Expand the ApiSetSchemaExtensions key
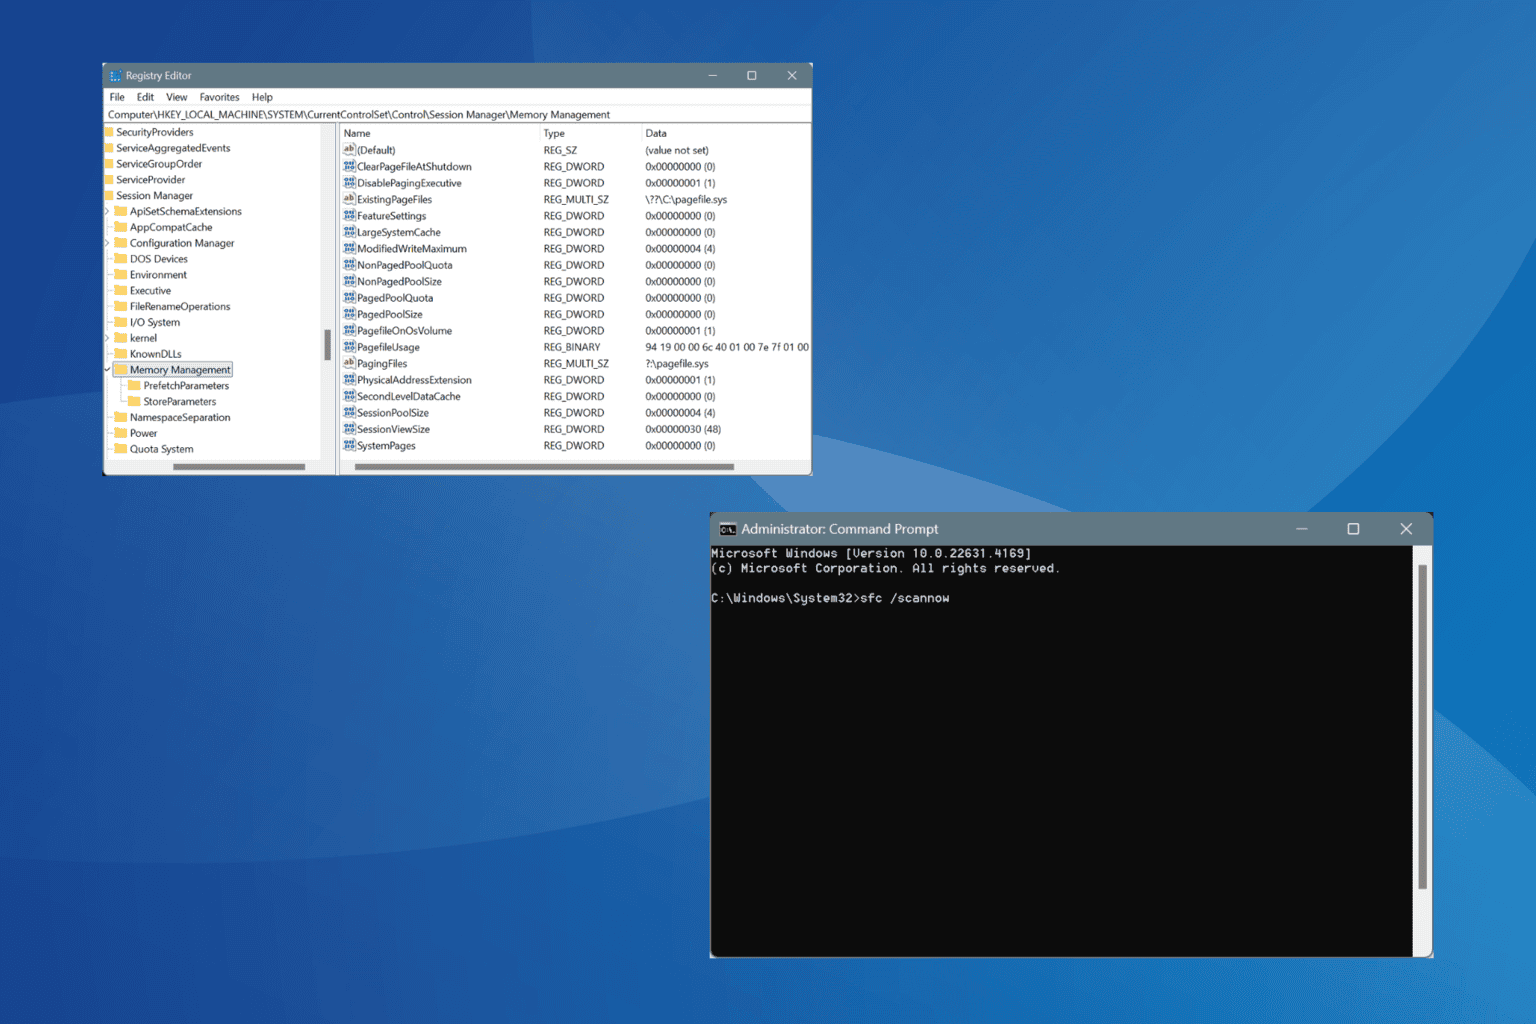The height and width of the screenshot is (1024, 1536). point(108,212)
